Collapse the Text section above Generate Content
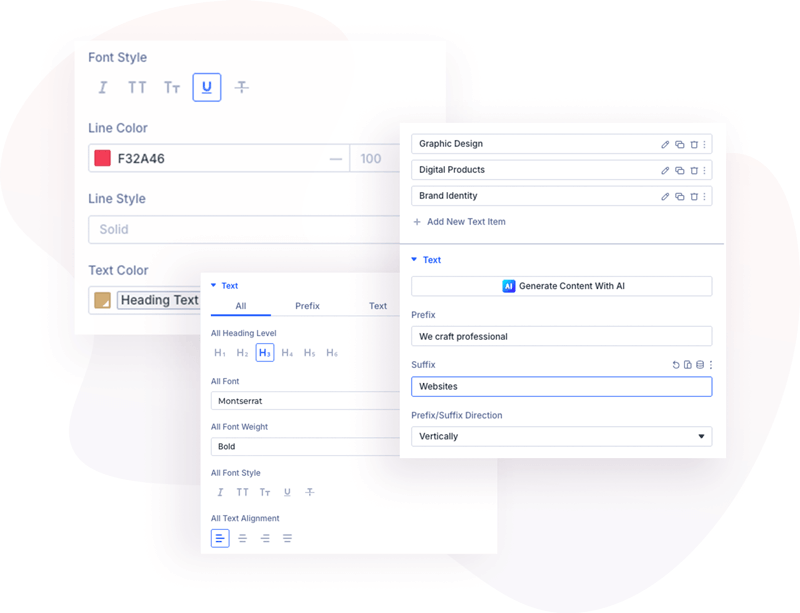 click(415, 260)
